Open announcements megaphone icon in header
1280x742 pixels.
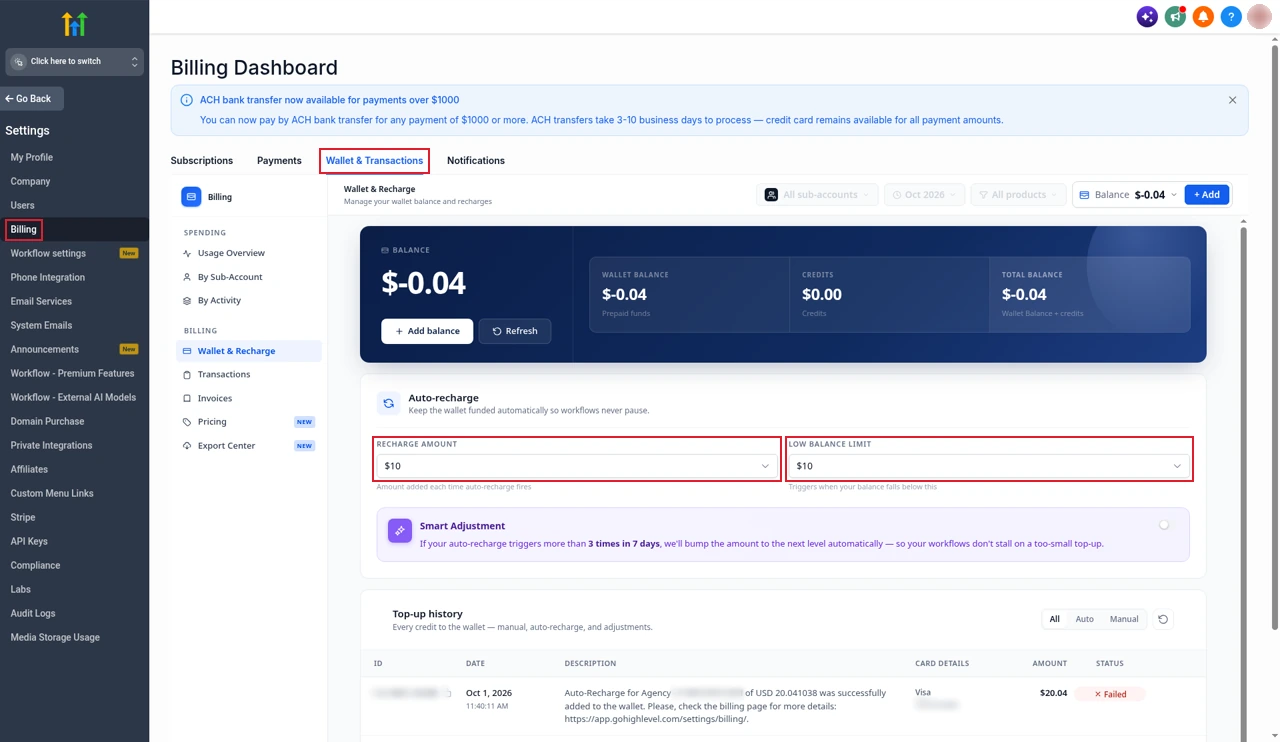coord(1175,17)
